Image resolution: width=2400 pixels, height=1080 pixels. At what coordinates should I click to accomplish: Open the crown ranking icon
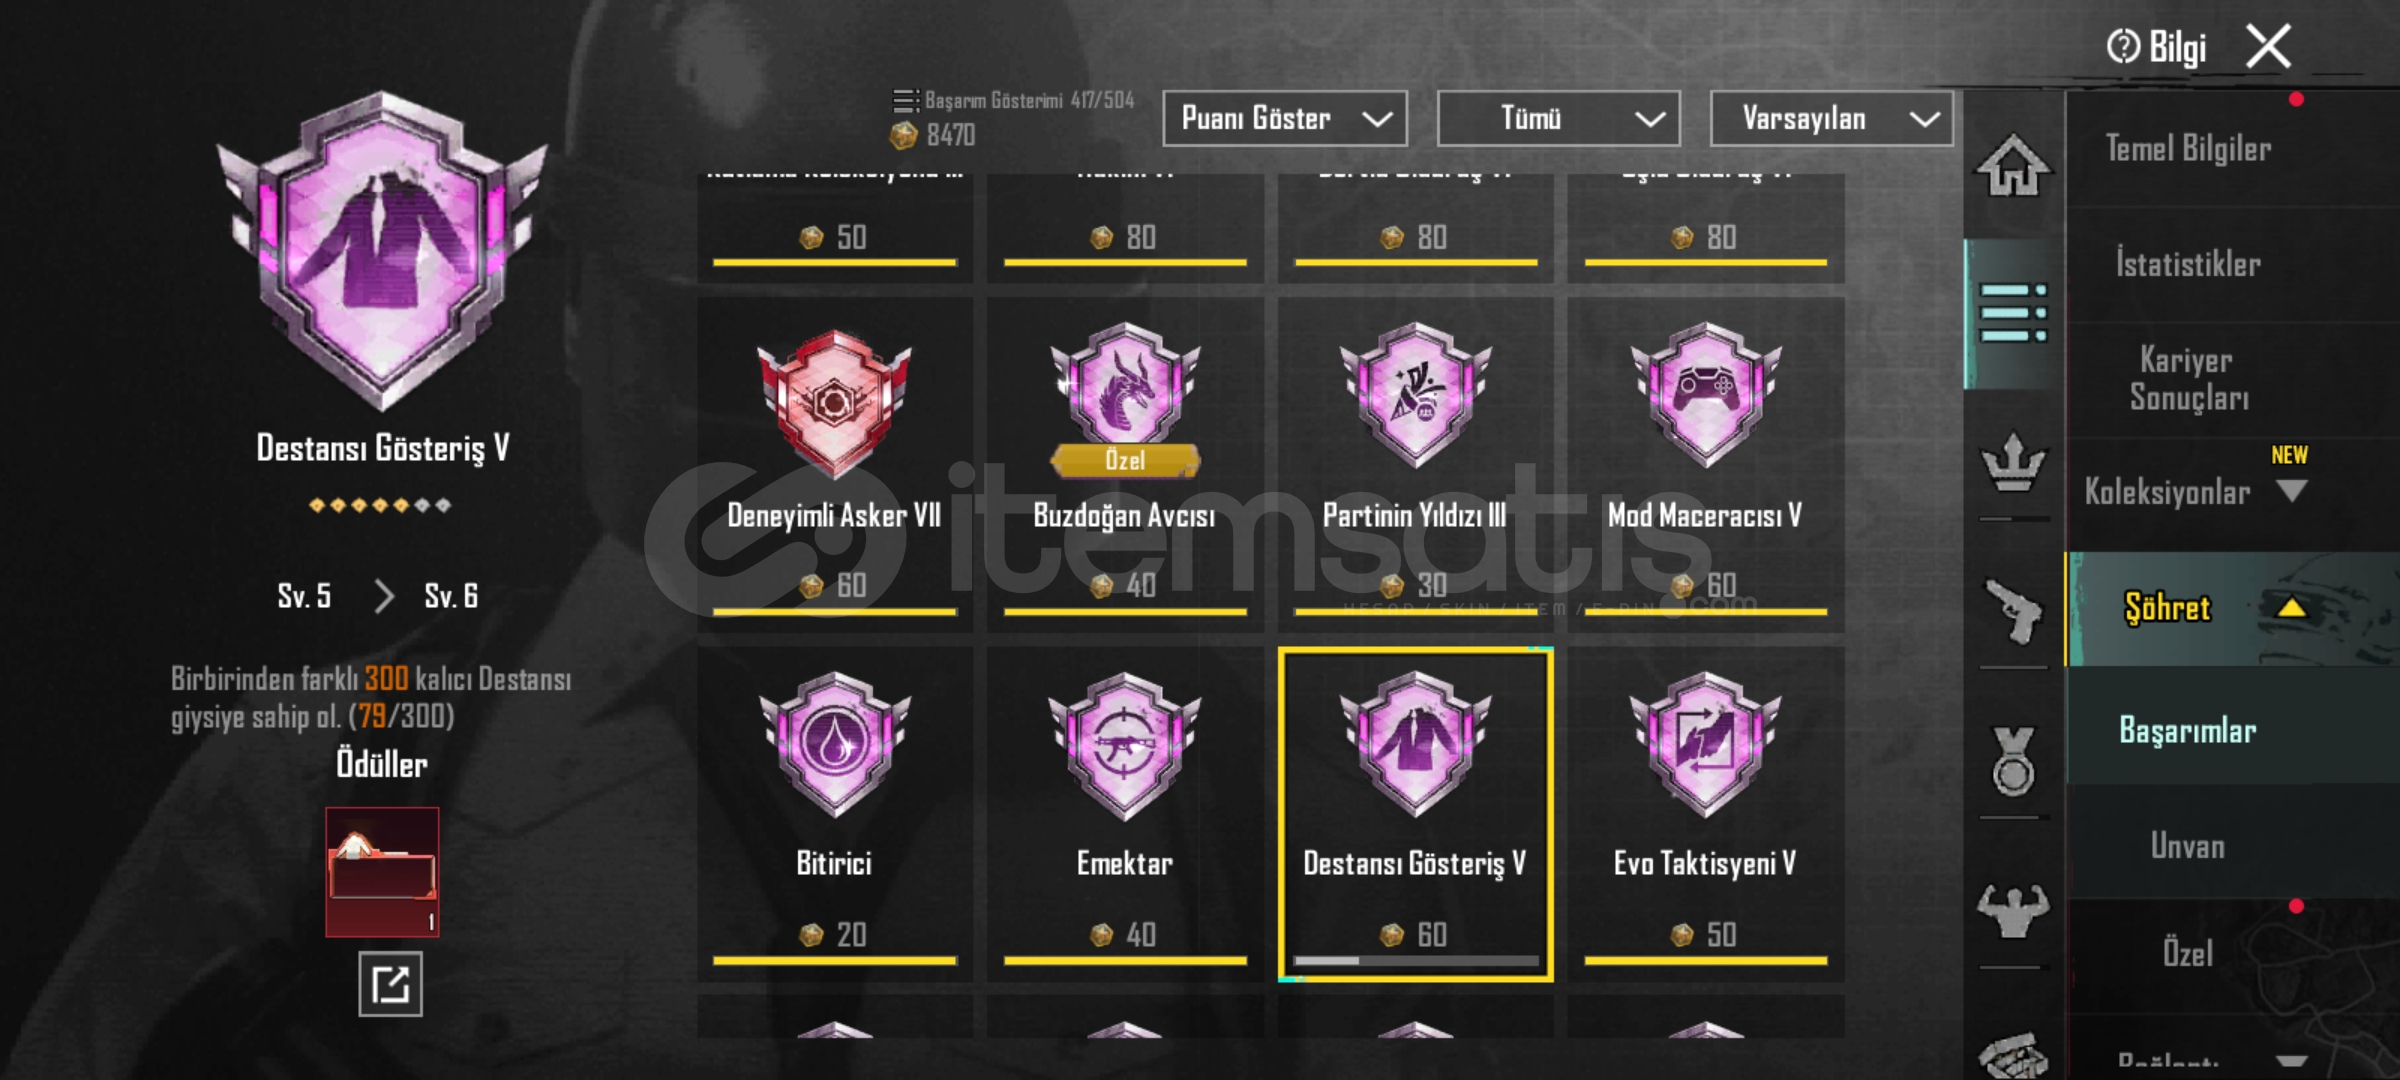point(2013,462)
